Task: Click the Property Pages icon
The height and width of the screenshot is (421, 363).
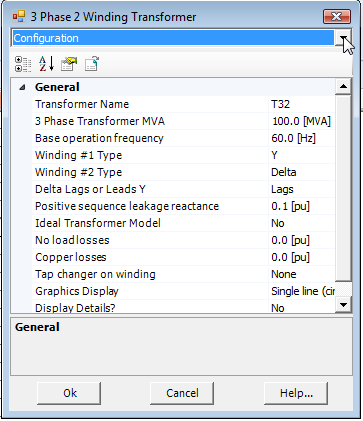Action: pos(69,64)
